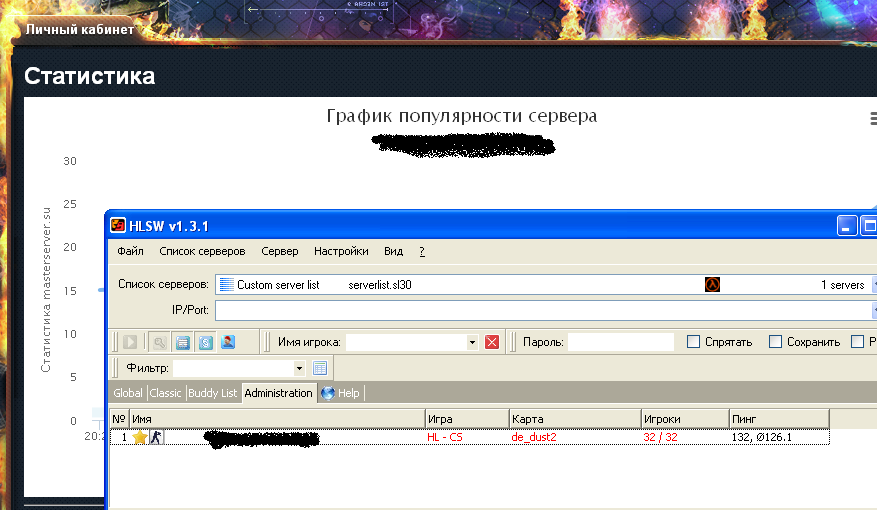
Task: Click the HL - CS game cell
Action: coord(445,437)
